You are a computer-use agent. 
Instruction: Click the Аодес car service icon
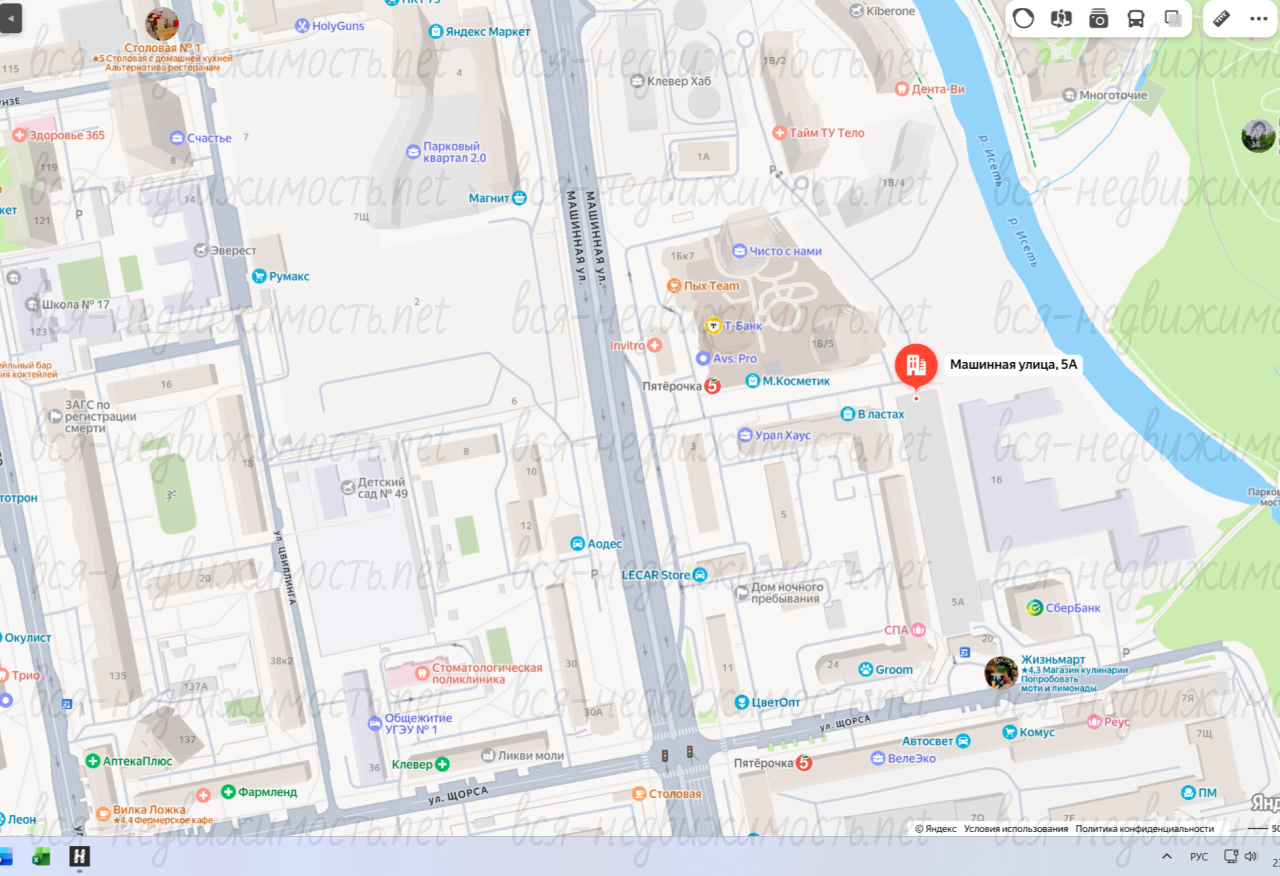click(577, 544)
